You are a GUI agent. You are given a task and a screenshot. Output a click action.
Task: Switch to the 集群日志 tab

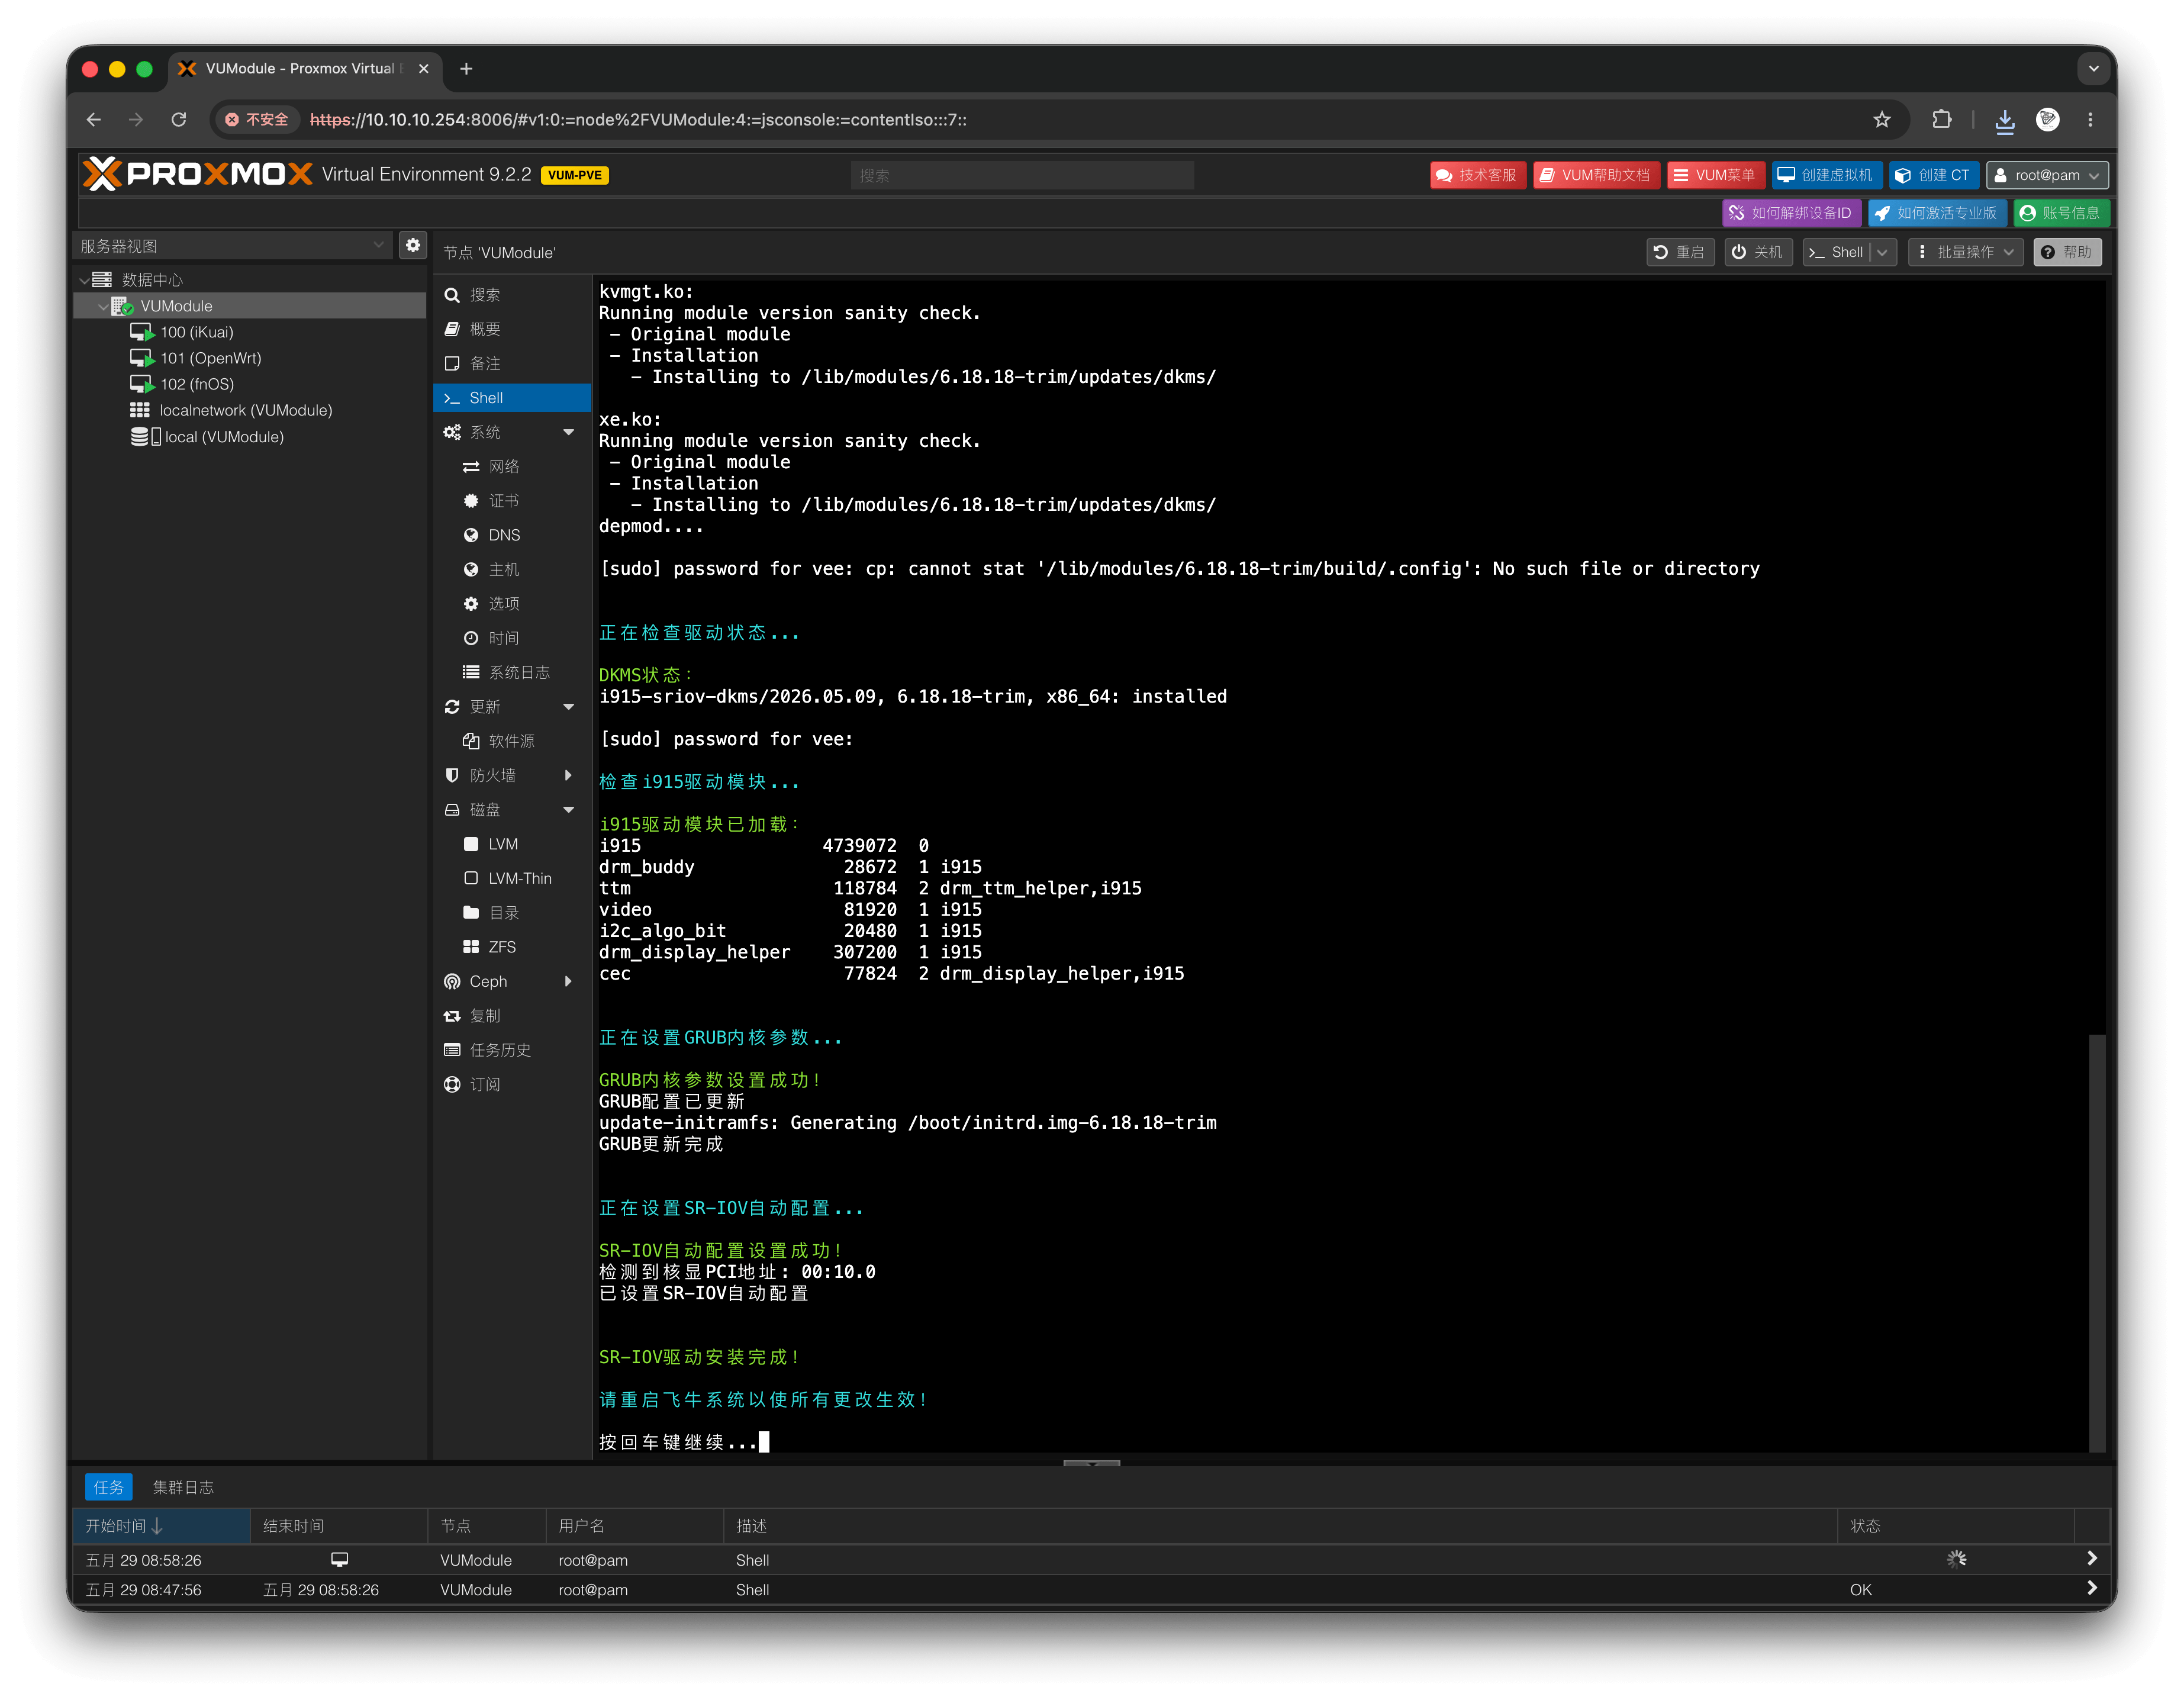(x=183, y=1487)
